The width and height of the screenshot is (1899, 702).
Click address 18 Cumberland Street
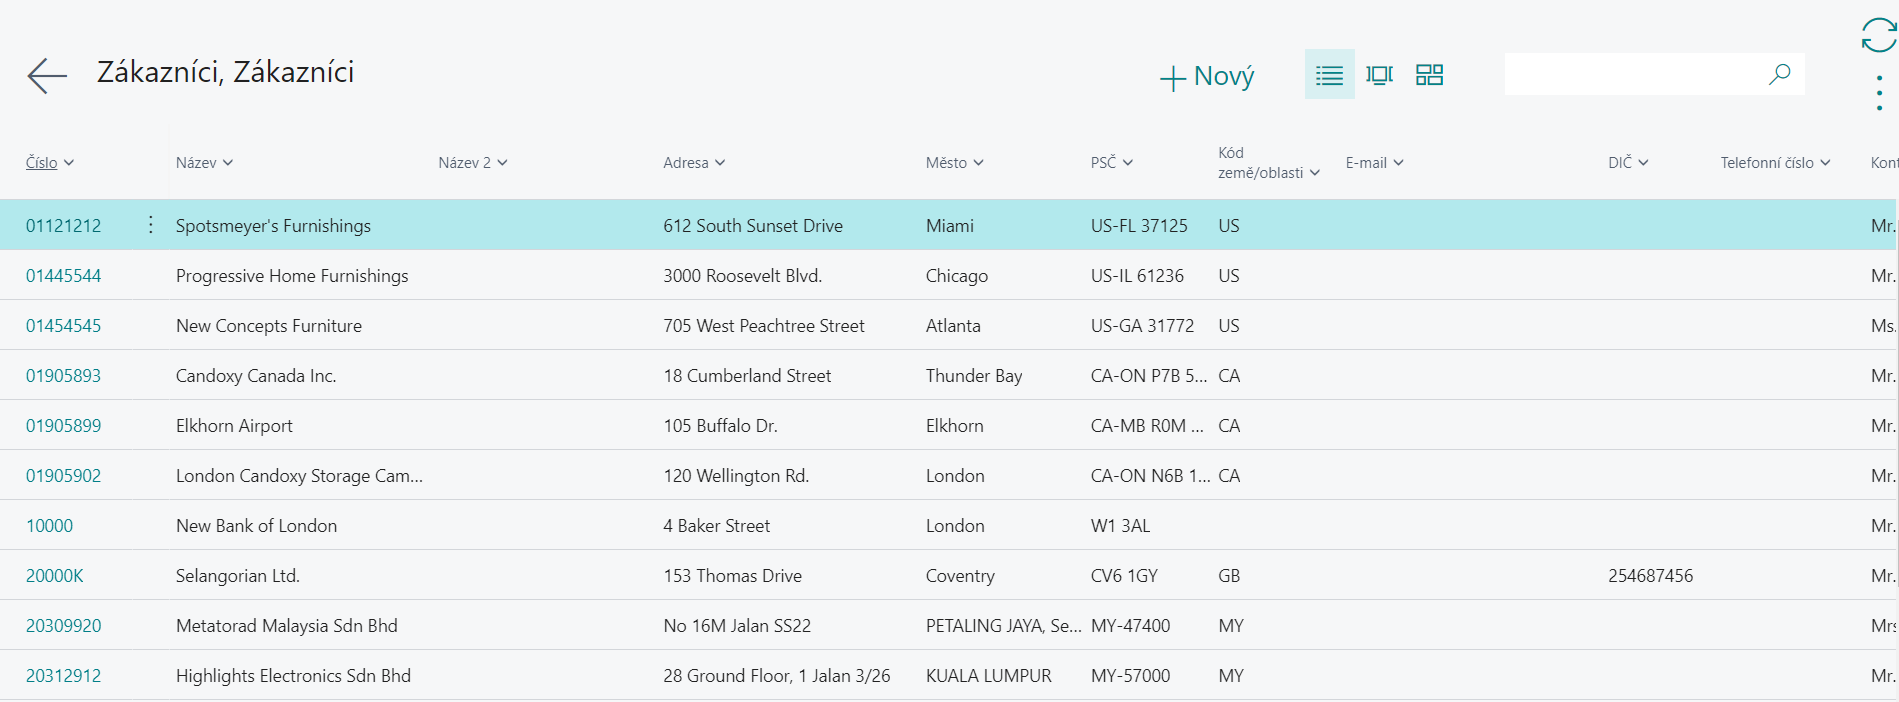coord(747,376)
